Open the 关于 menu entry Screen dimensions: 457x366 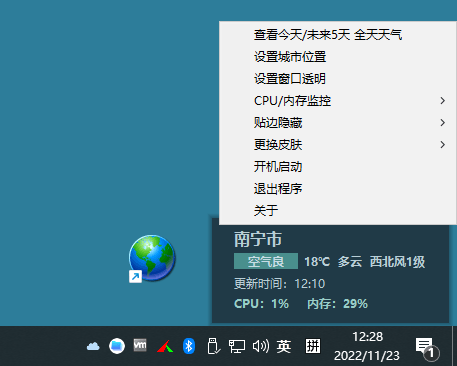tap(338, 211)
